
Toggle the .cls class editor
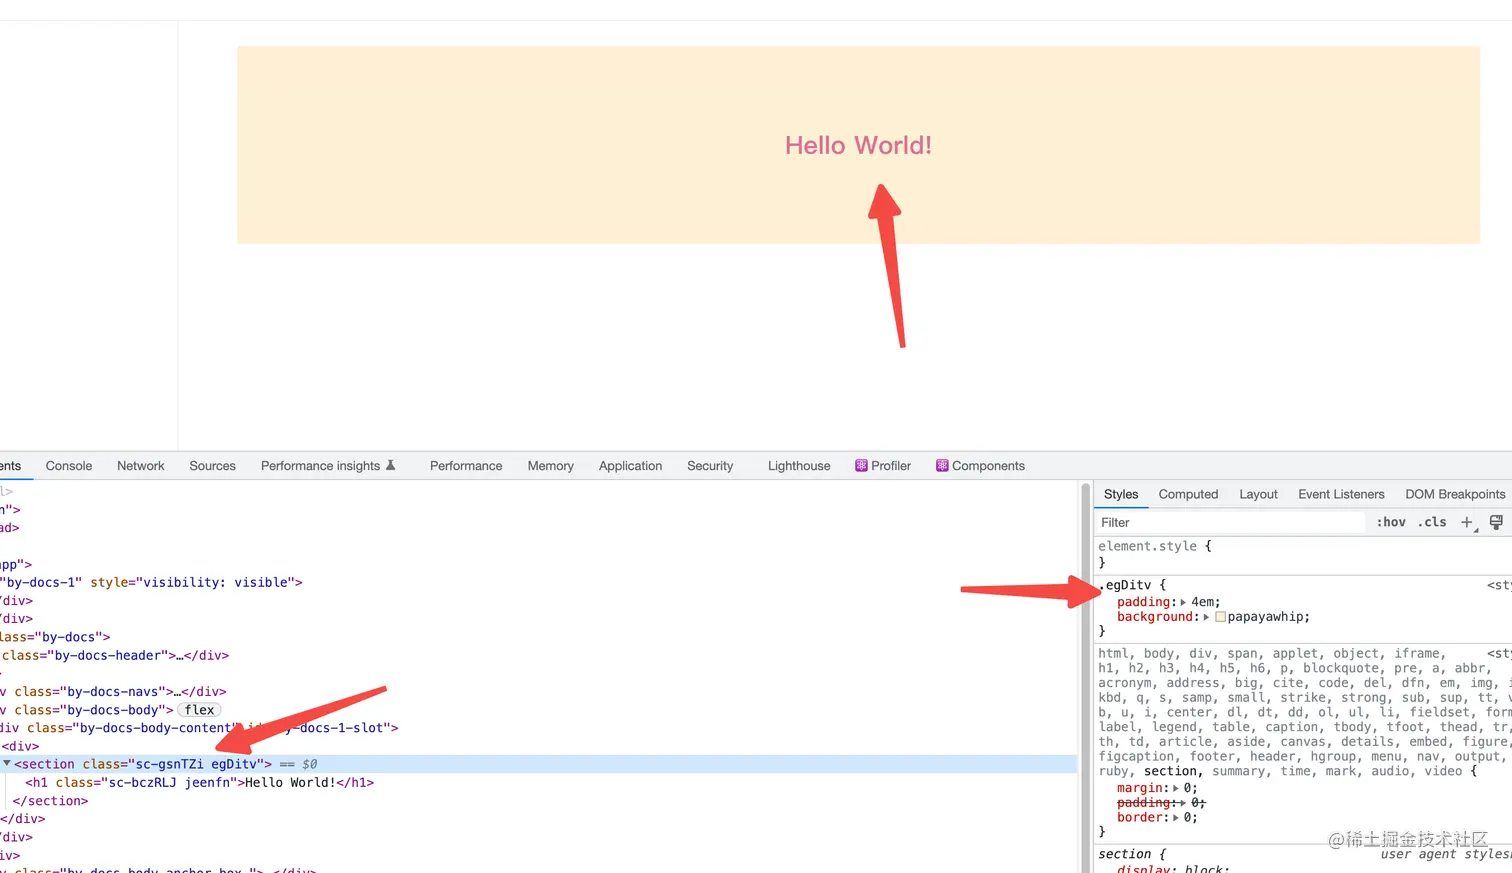(1431, 521)
